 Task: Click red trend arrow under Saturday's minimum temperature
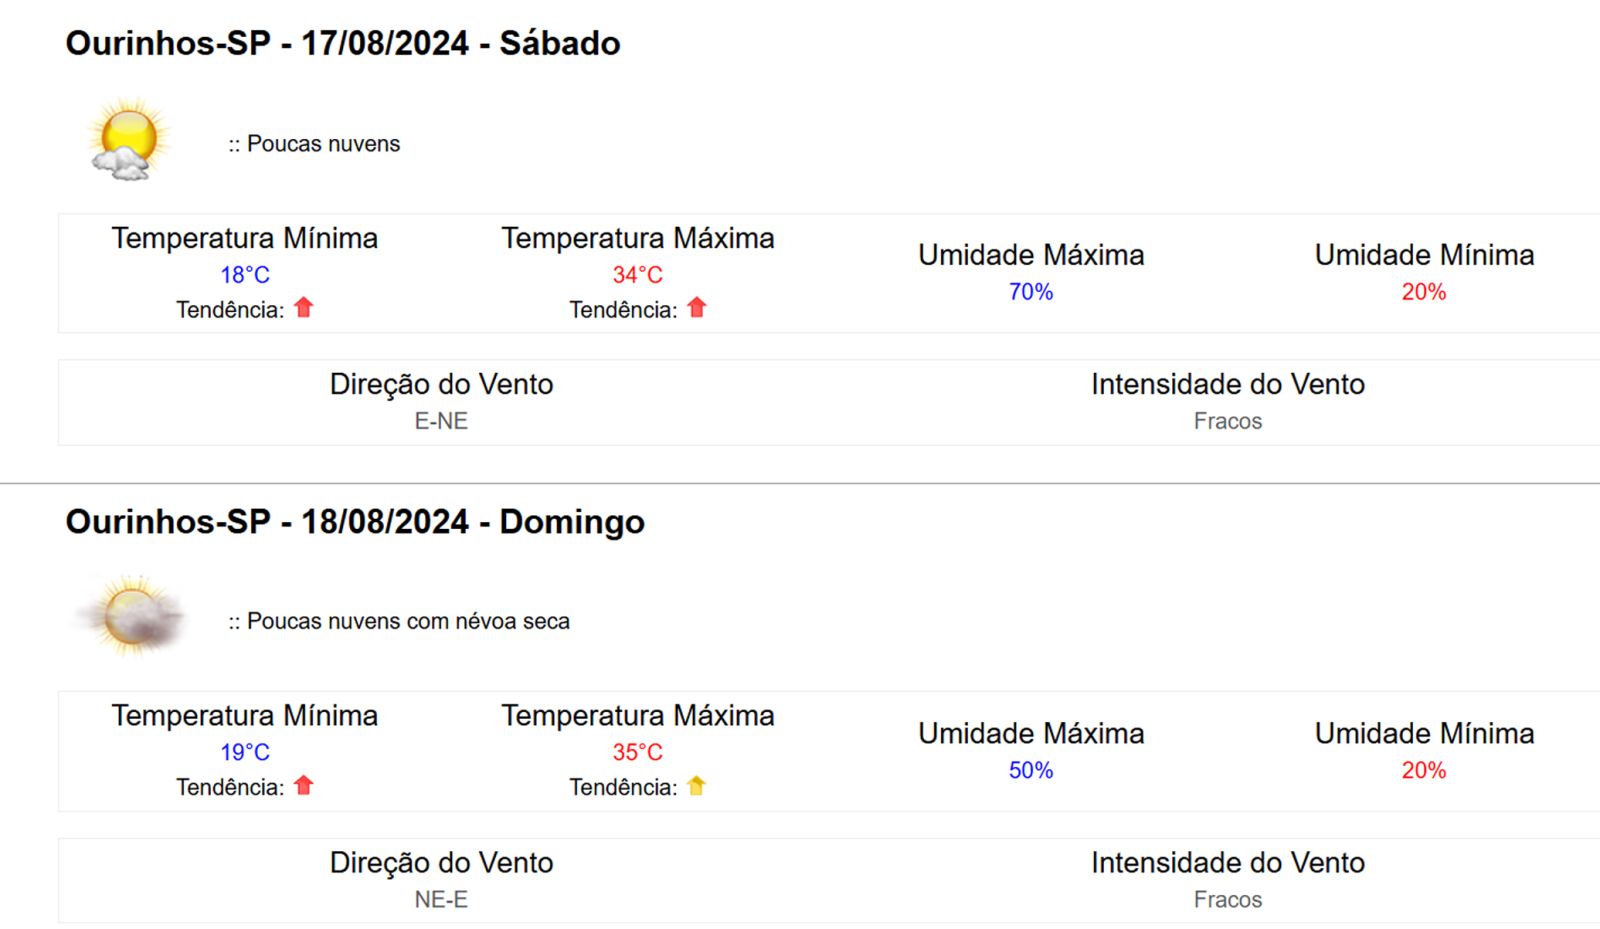coord(304,308)
